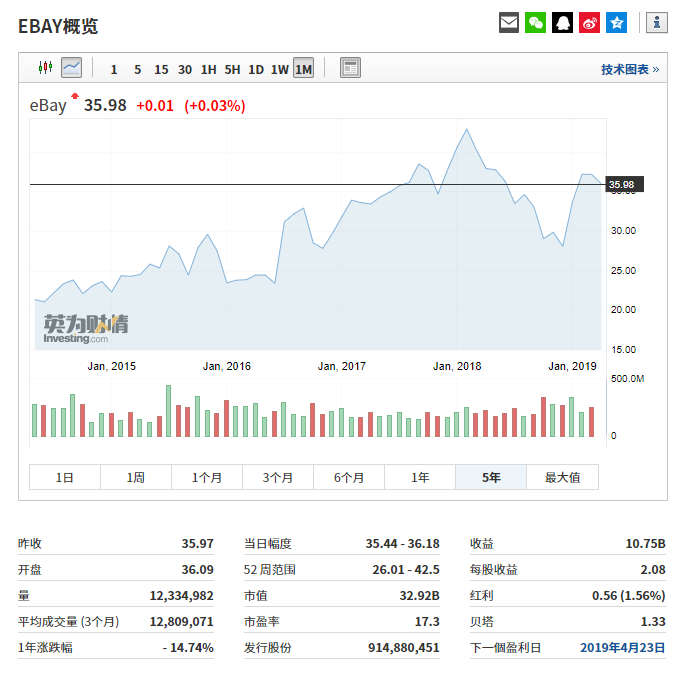The height and width of the screenshot is (673, 677).
Task: Set the chart interval to 5 minutes
Action: [x=138, y=70]
